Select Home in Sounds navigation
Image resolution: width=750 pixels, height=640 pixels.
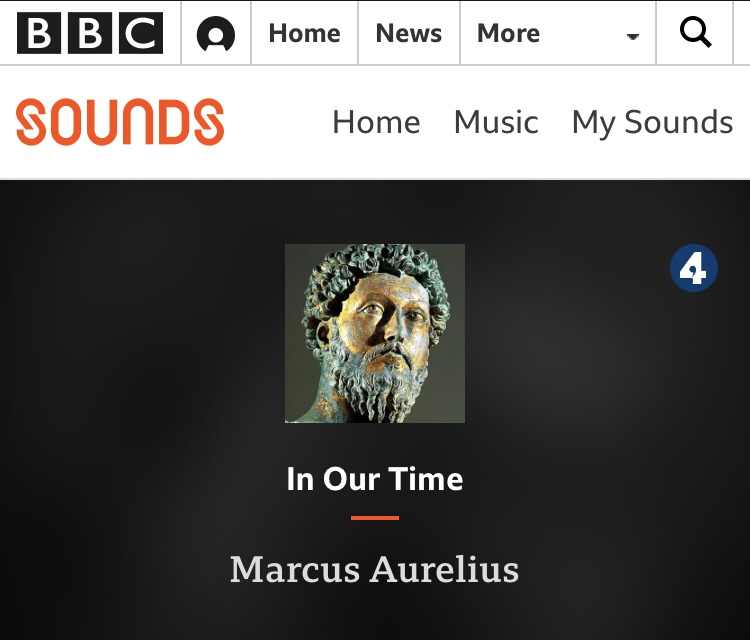(376, 122)
